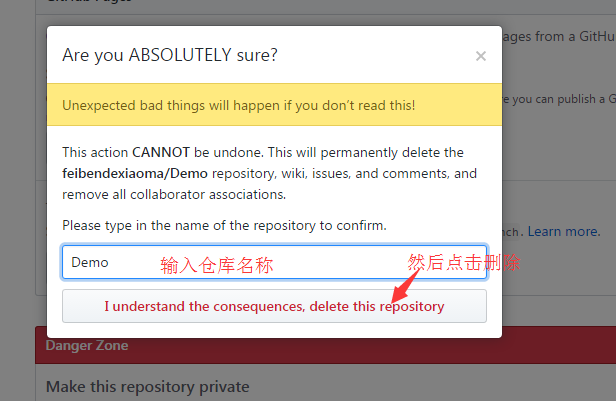This screenshot has width=616, height=401.
Task: Click the bold CANNOT word in the warning
Action: (x=161, y=152)
